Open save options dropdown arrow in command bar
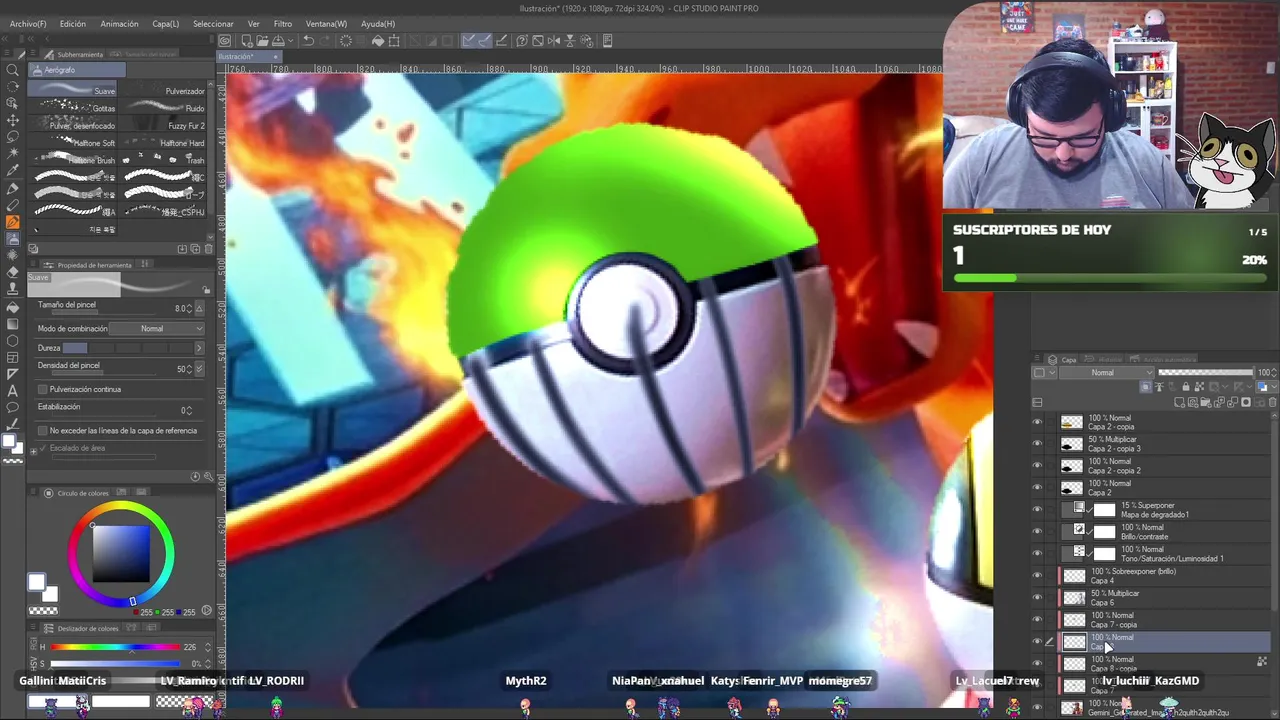 290,41
